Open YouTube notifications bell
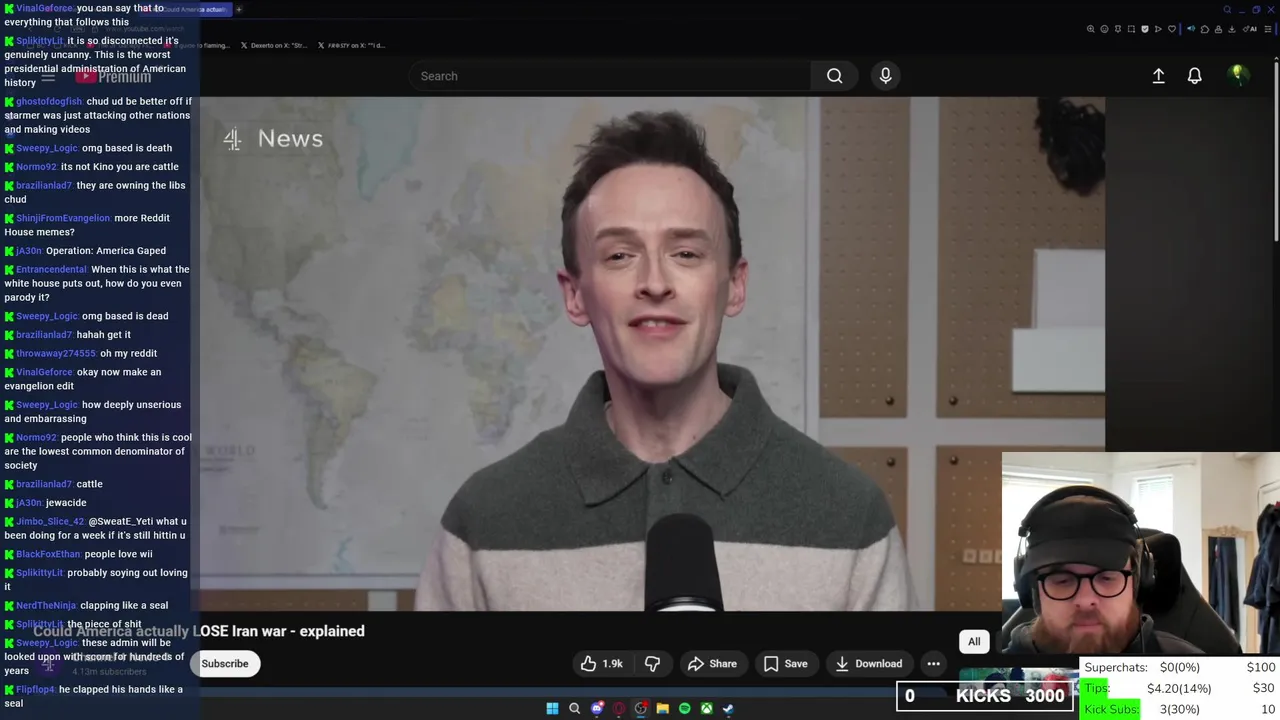Viewport: 1280px width, 720px height. (1194, 76)
